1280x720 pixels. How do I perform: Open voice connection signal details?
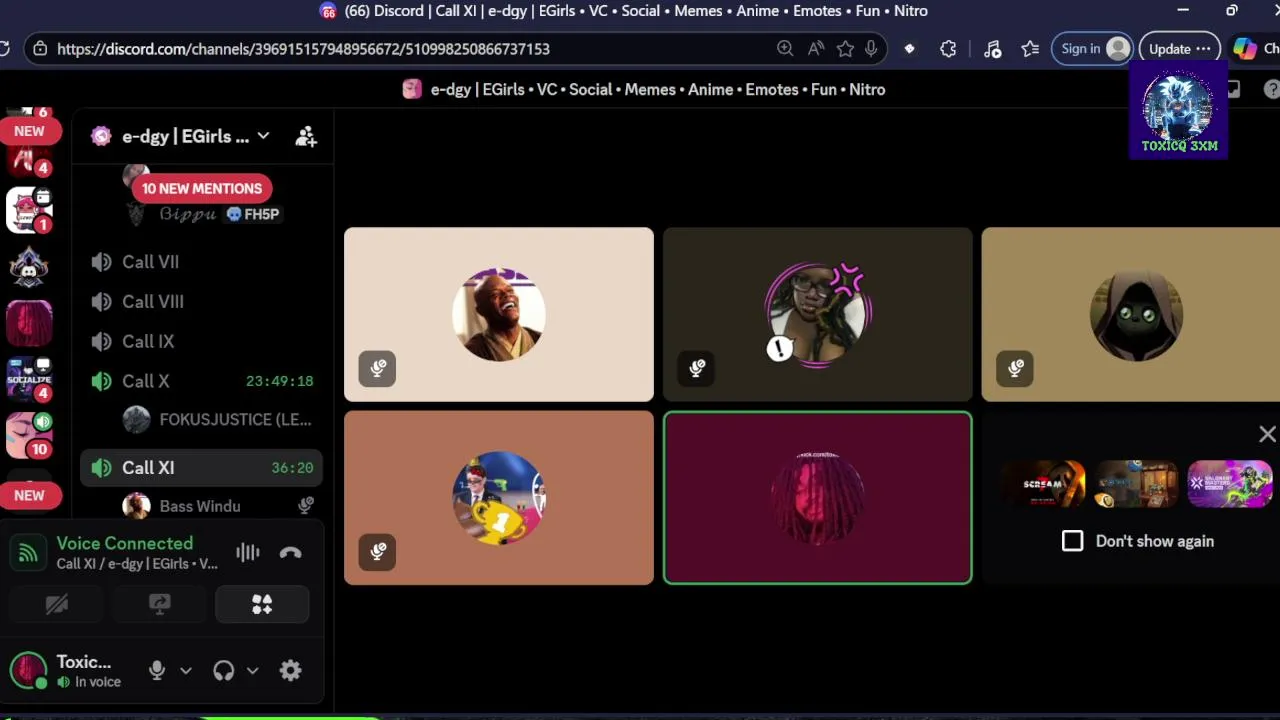29,552
